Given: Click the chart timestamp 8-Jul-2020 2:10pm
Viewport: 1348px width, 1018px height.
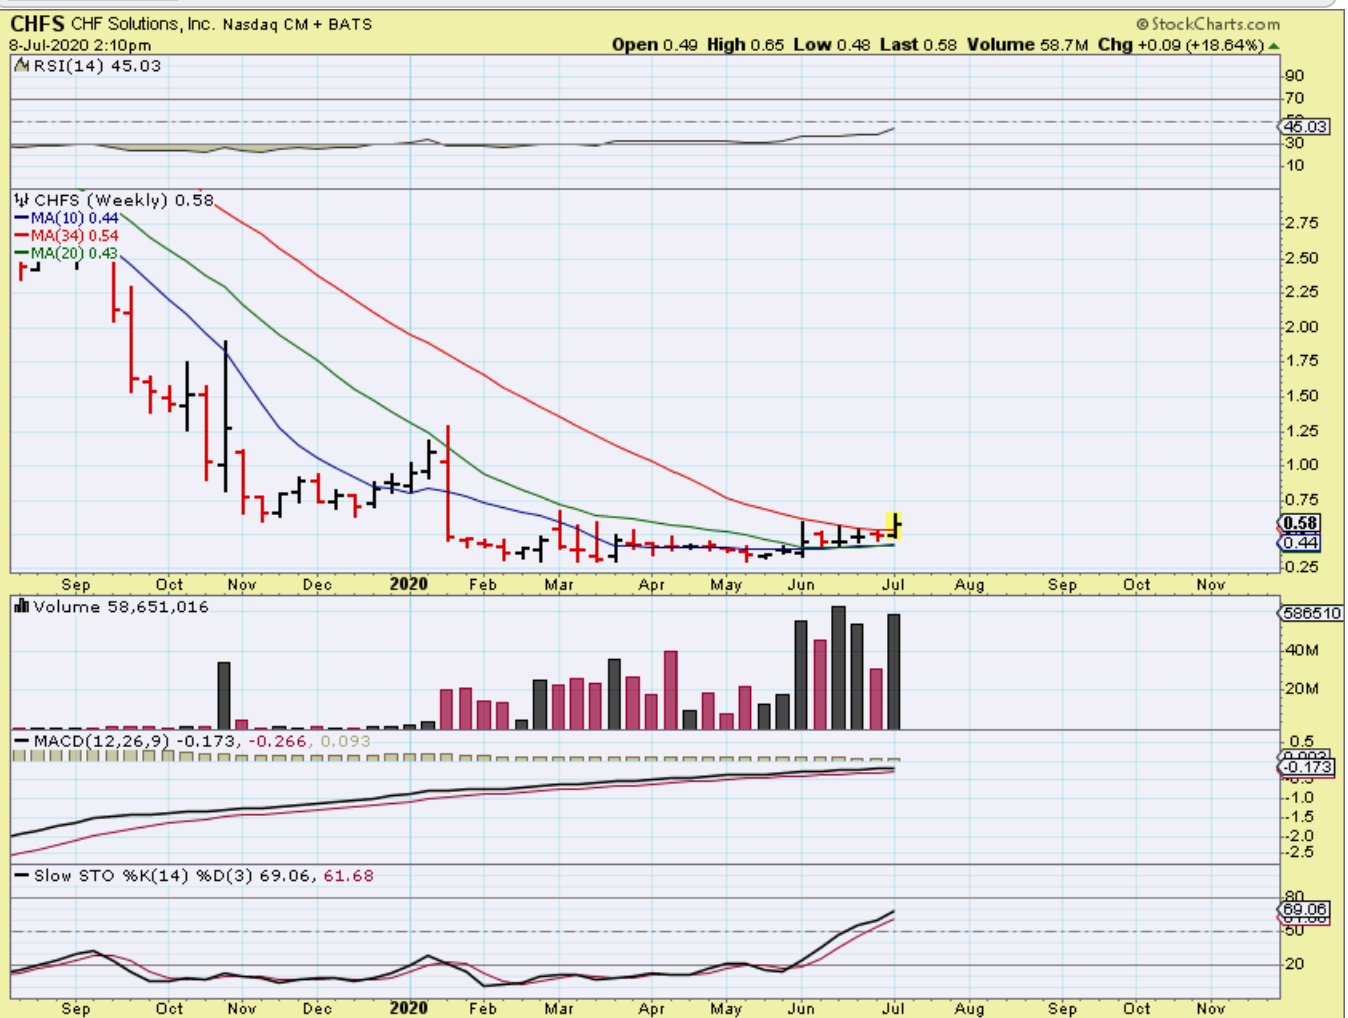Looking at the screenshot, I should pyautogui.click(x=80, y=45).
